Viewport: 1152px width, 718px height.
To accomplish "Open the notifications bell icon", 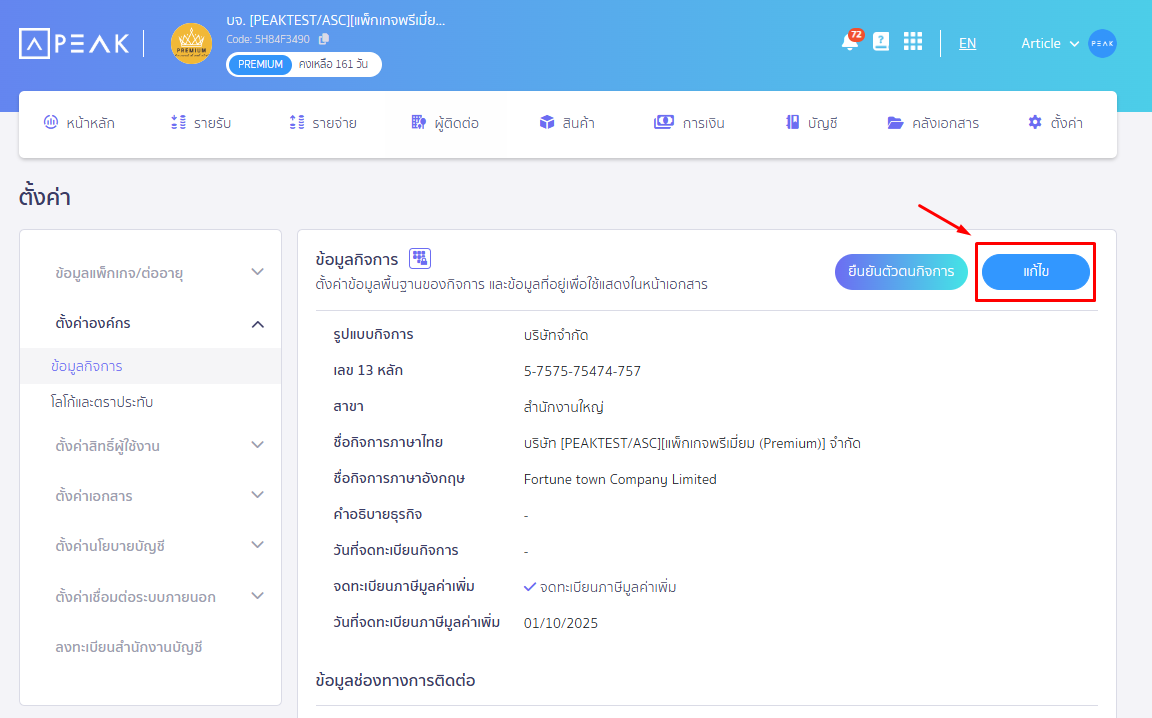I will (849, 43).
